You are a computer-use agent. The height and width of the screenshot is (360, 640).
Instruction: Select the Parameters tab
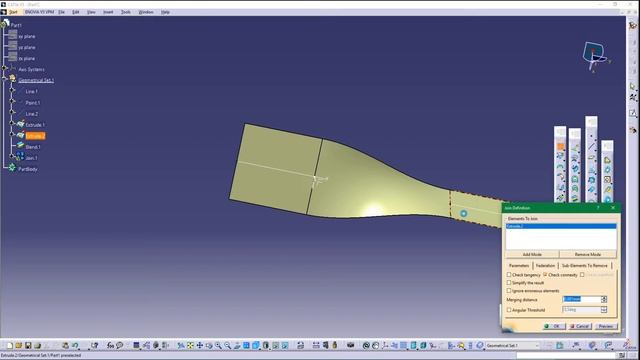(x=519, y=266)
